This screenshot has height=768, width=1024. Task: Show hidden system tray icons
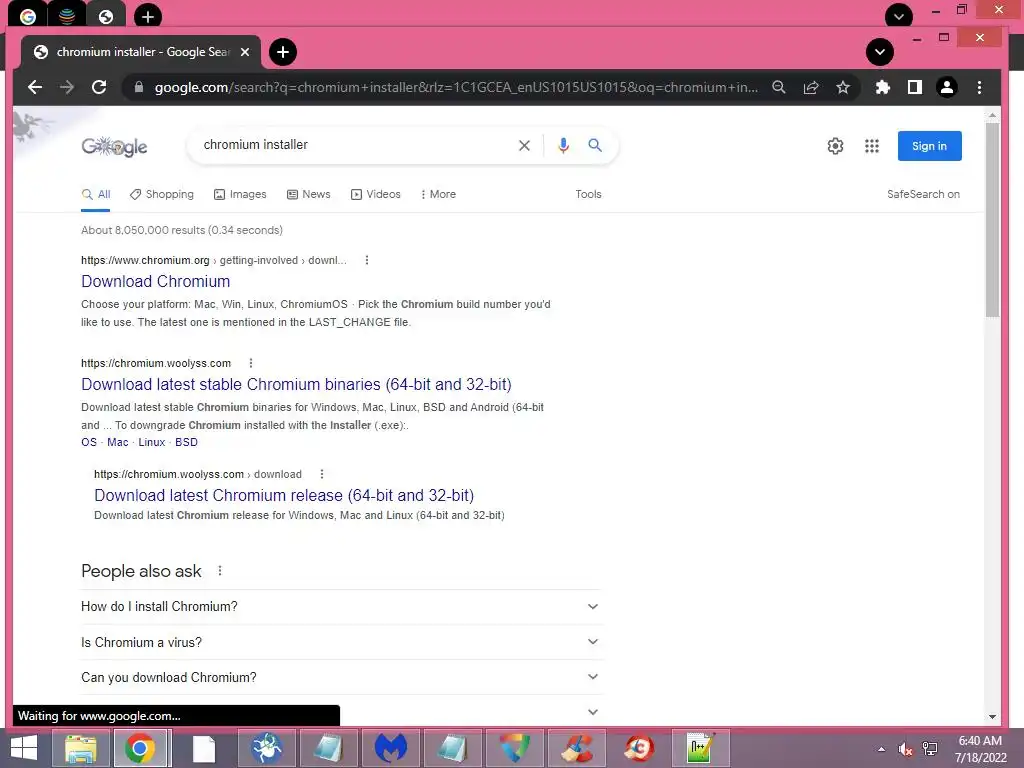point(881,749)
